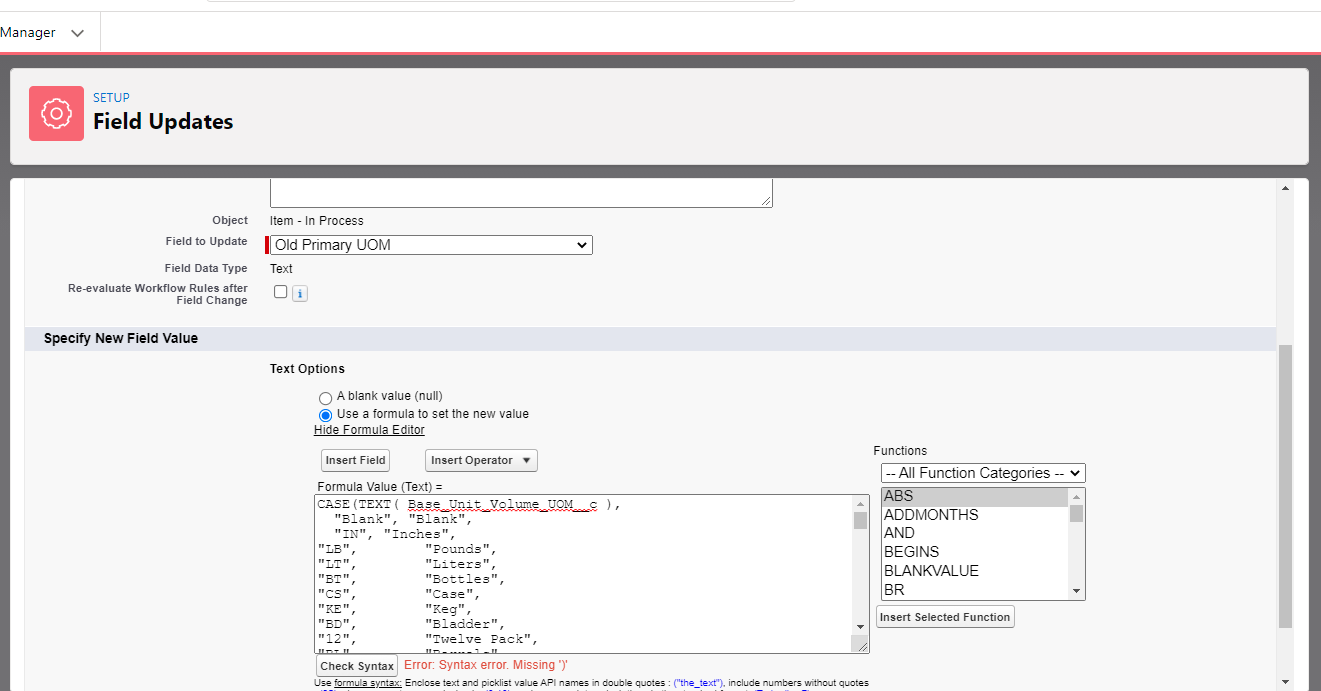Click the Hide Formula Editor link

pos(369,430)
